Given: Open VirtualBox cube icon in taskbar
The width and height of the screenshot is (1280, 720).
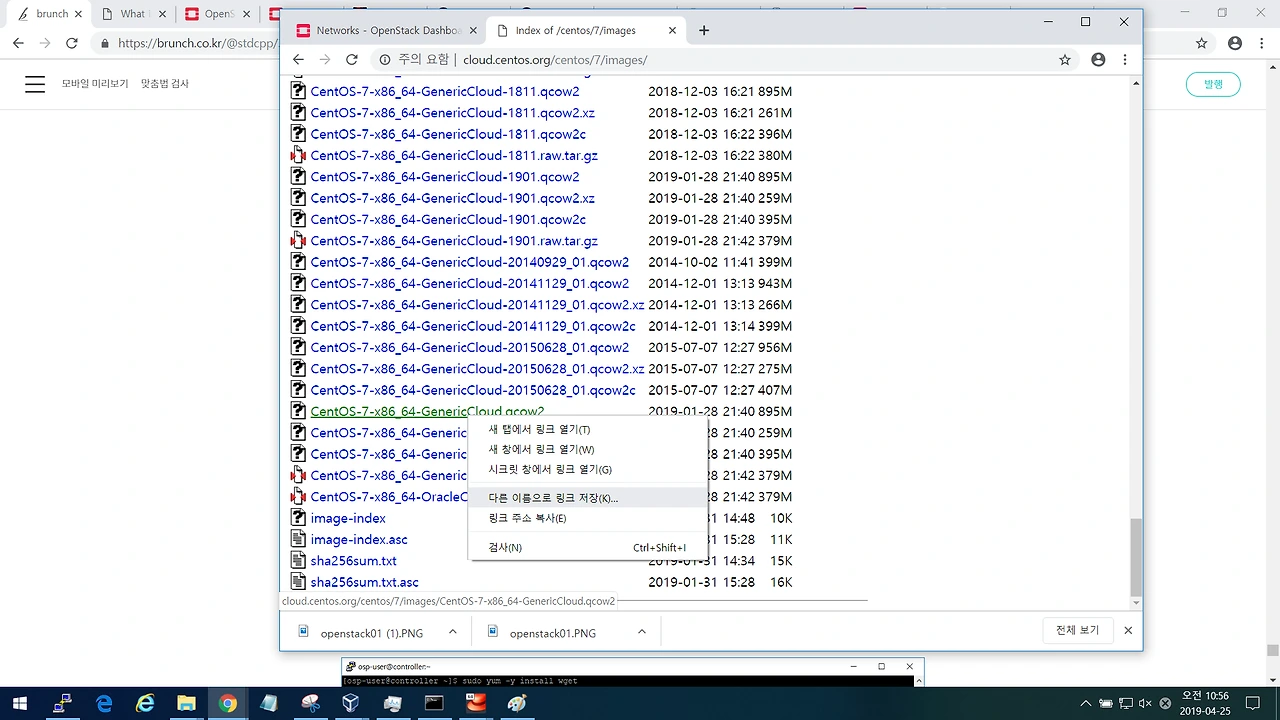Looking at the screenshot, I should 351,704.
